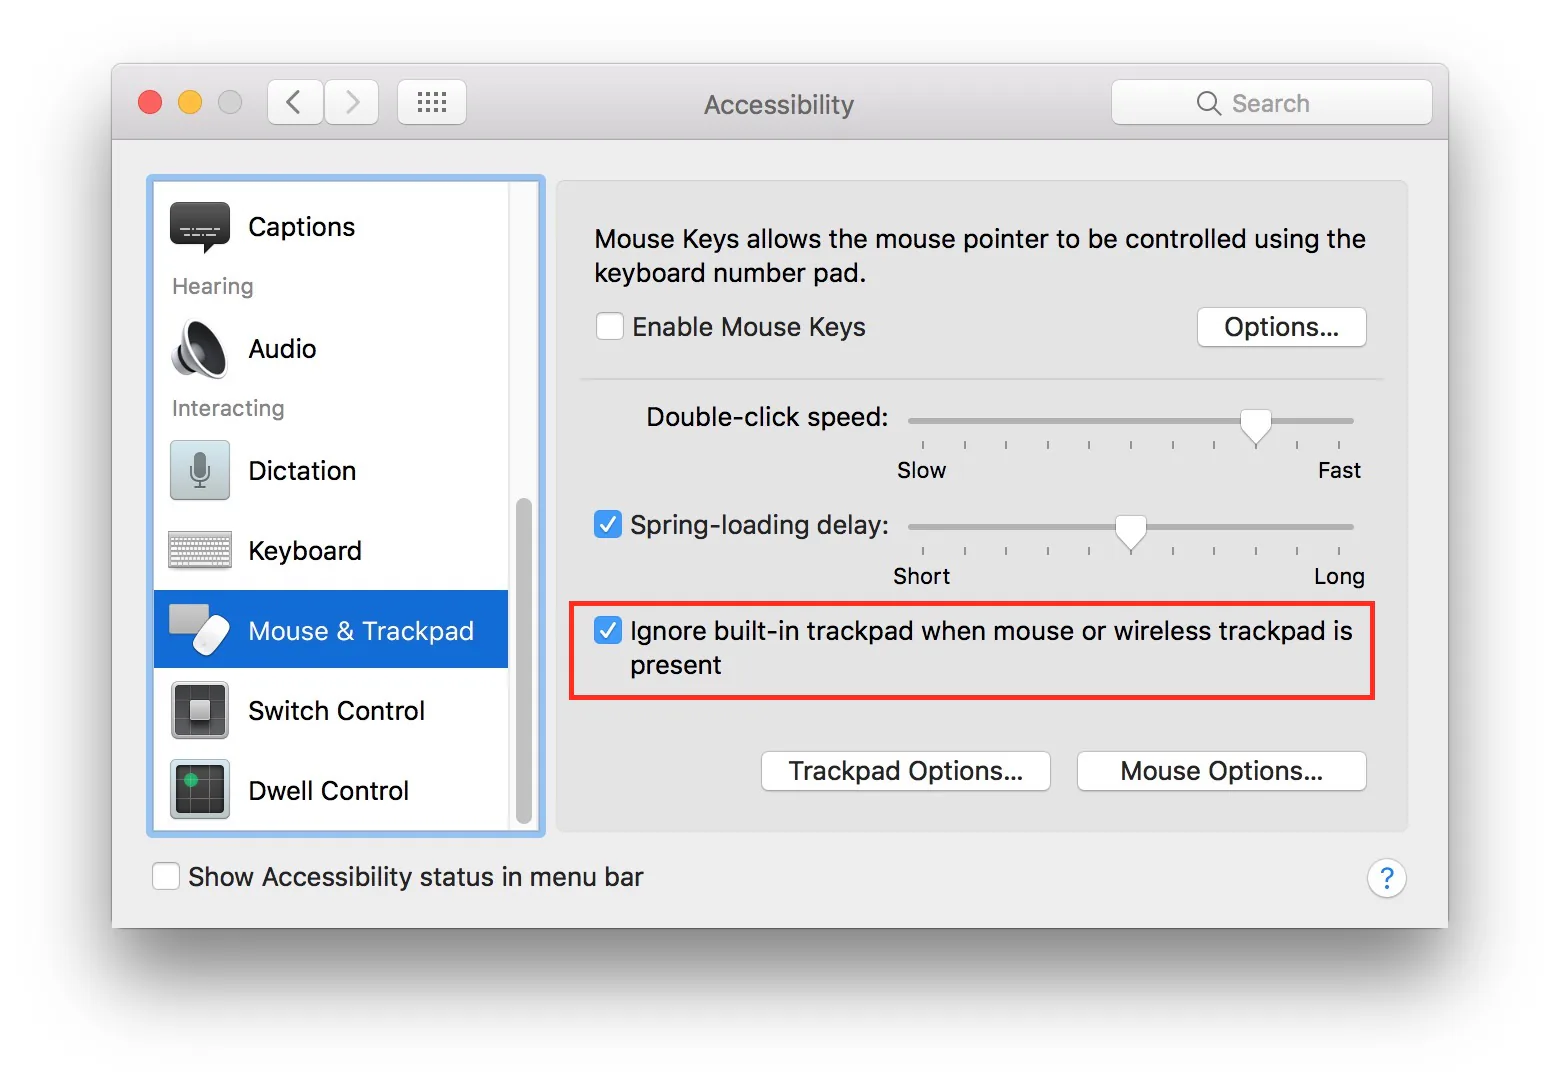
Task: Select the Keyboard text label
Action: (x=305, y=551)
